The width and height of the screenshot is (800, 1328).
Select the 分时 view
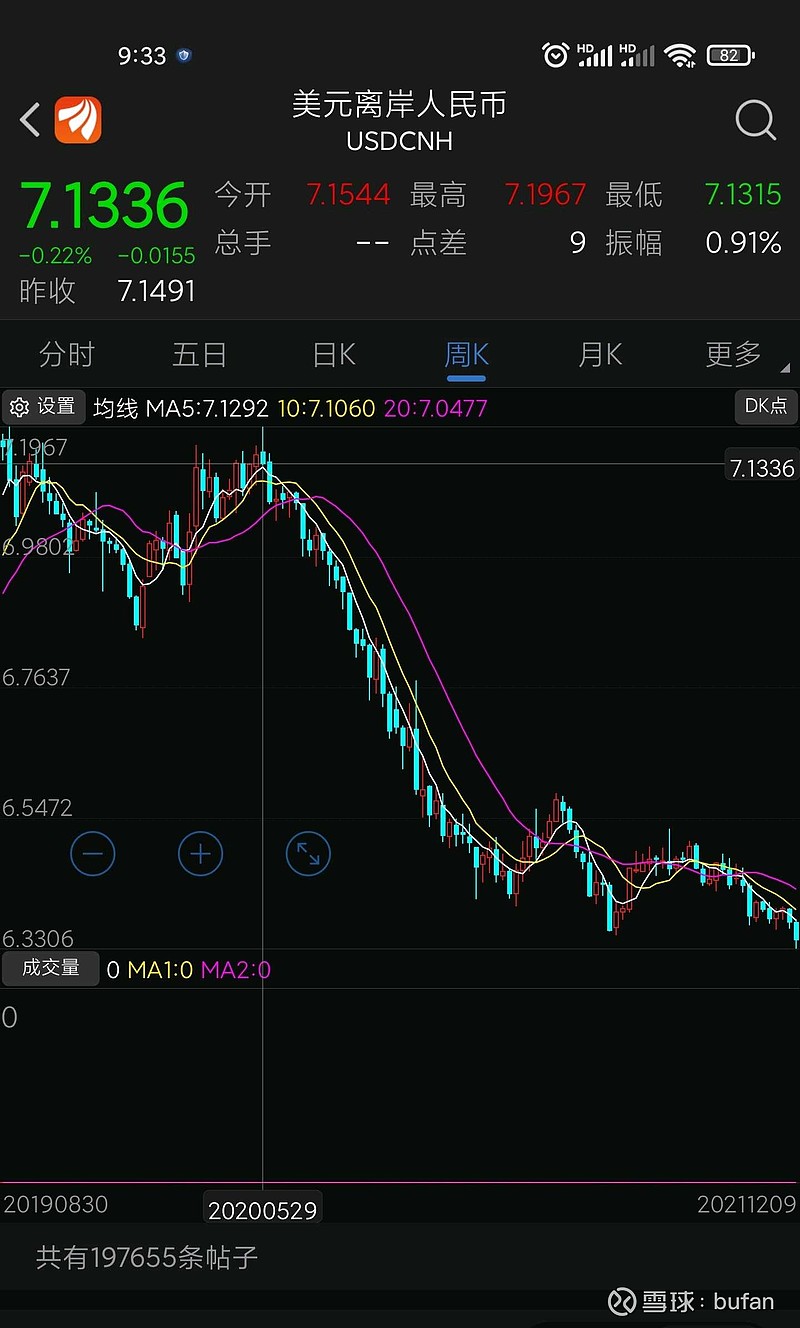coord(66,354)
